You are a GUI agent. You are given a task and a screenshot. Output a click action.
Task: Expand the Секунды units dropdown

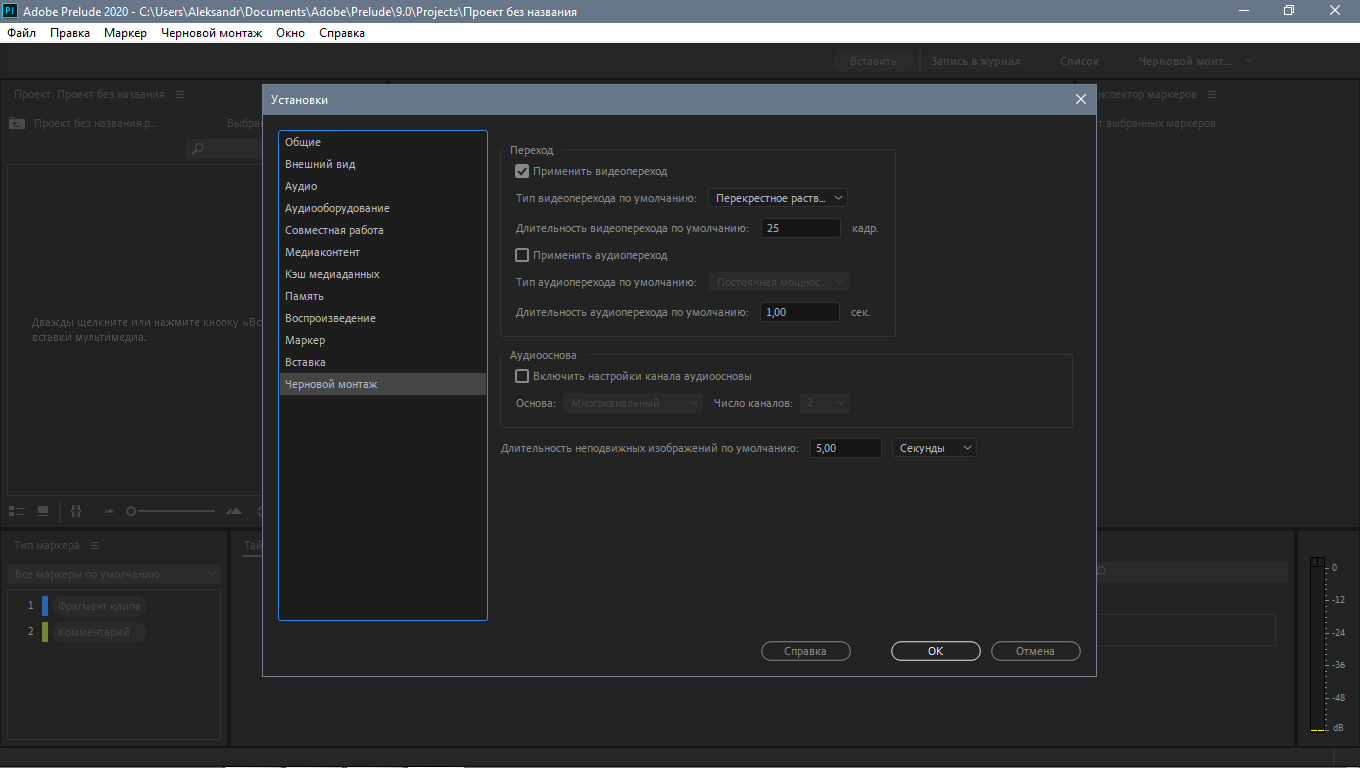tap(934, 448)
